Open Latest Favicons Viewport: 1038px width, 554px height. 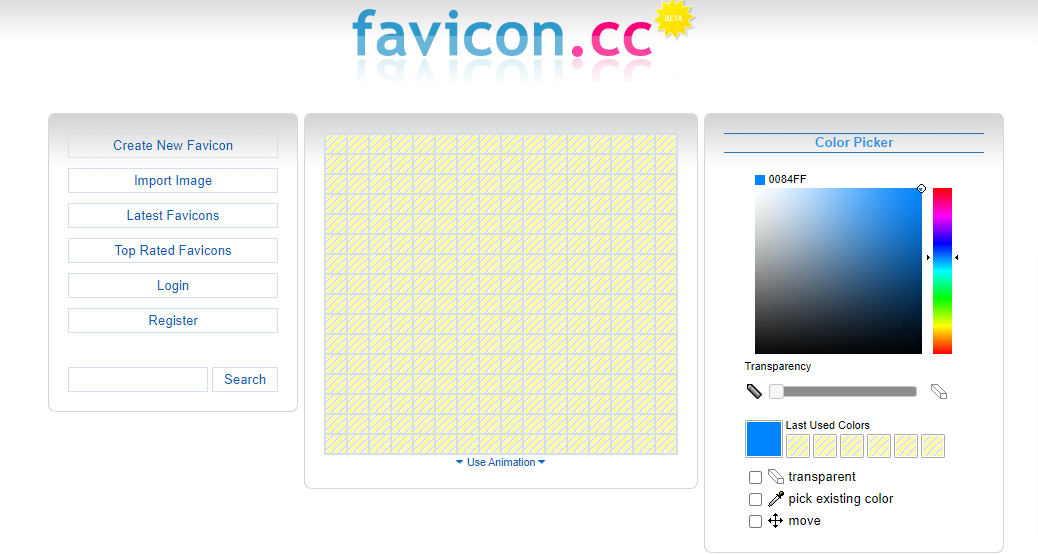(x=173, y=216)
